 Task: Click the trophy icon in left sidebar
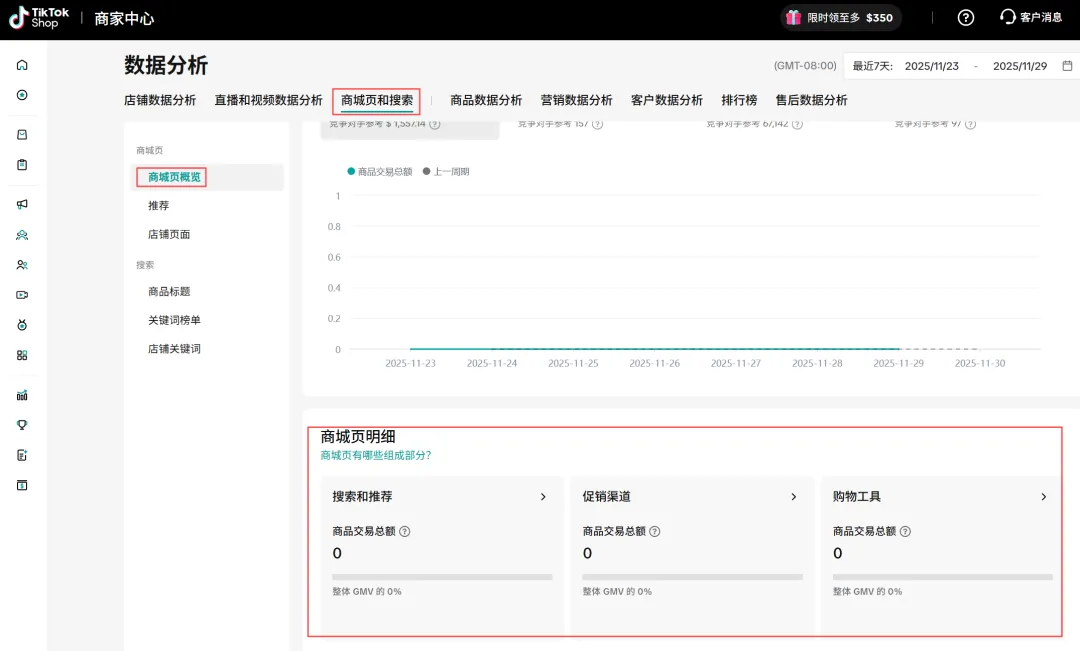pyautogui.click(x=22, y=425)
